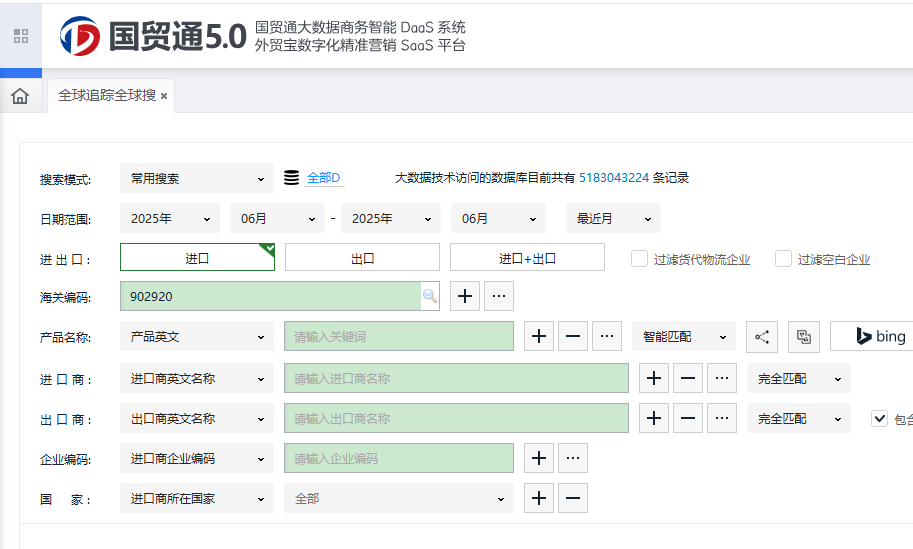
Task: Select the 进口+出口 option
Action: (527, 257)
